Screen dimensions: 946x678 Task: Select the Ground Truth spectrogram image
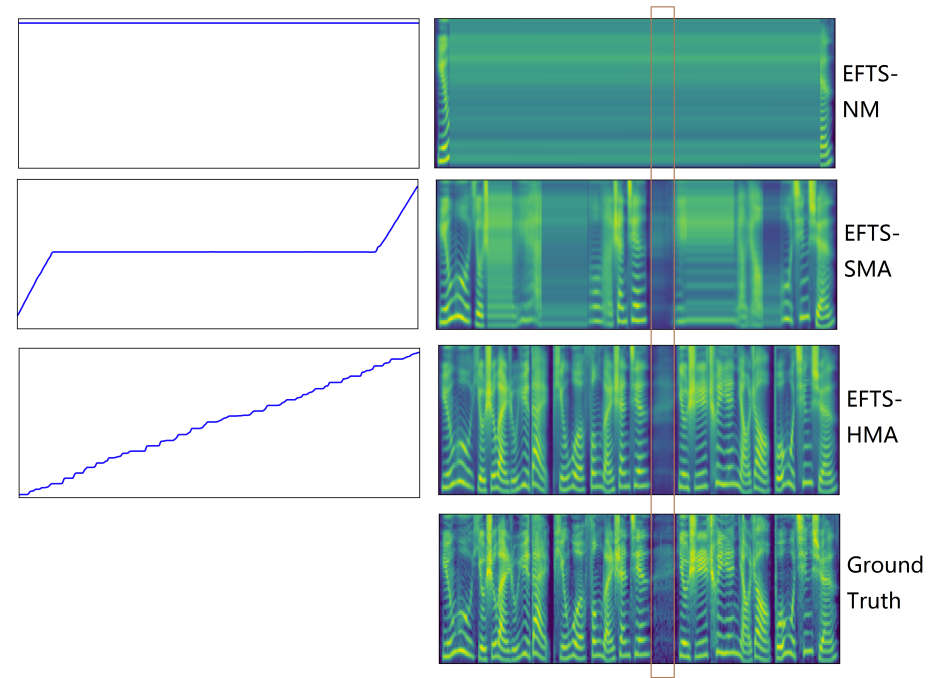pos(640,589)
